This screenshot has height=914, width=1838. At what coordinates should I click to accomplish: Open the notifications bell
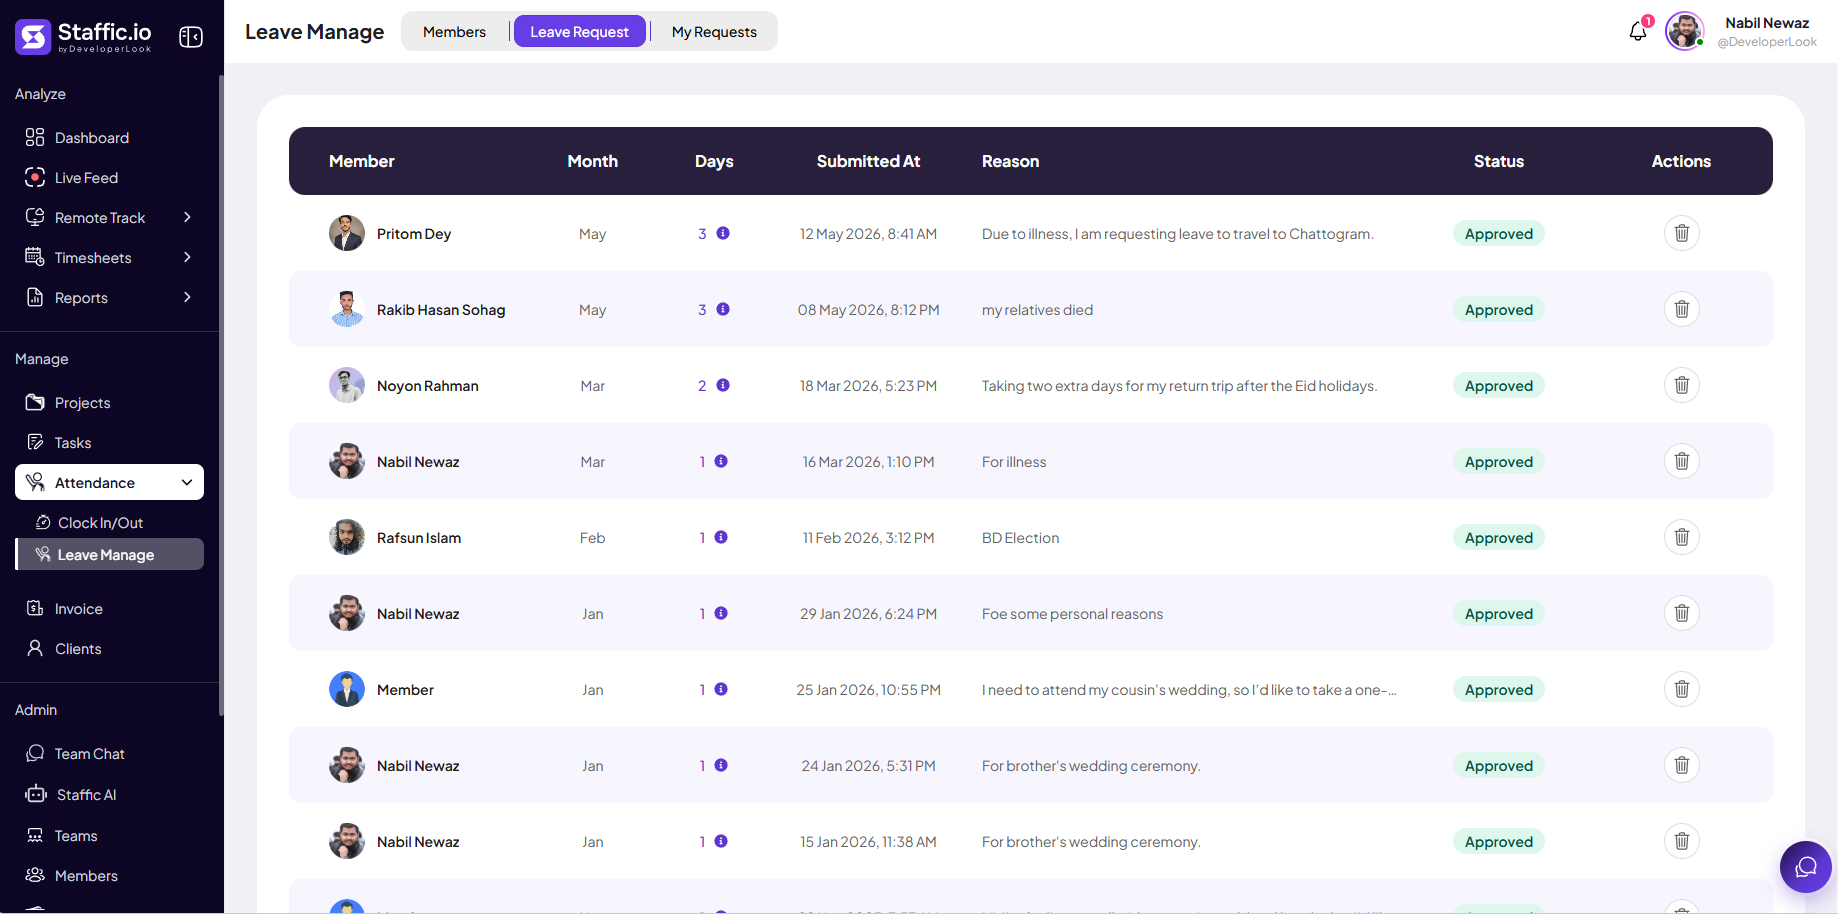pos(1638,31)
